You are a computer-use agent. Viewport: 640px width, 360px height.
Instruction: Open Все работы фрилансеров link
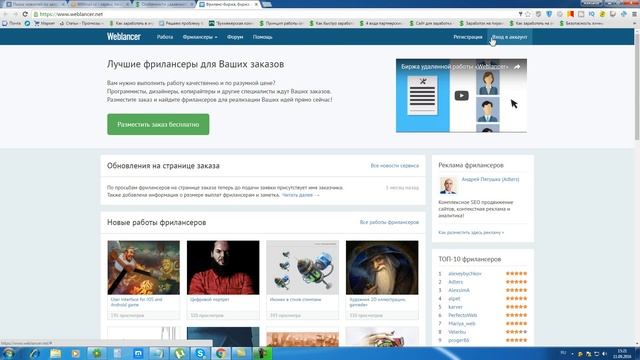(x=389, y=222)
